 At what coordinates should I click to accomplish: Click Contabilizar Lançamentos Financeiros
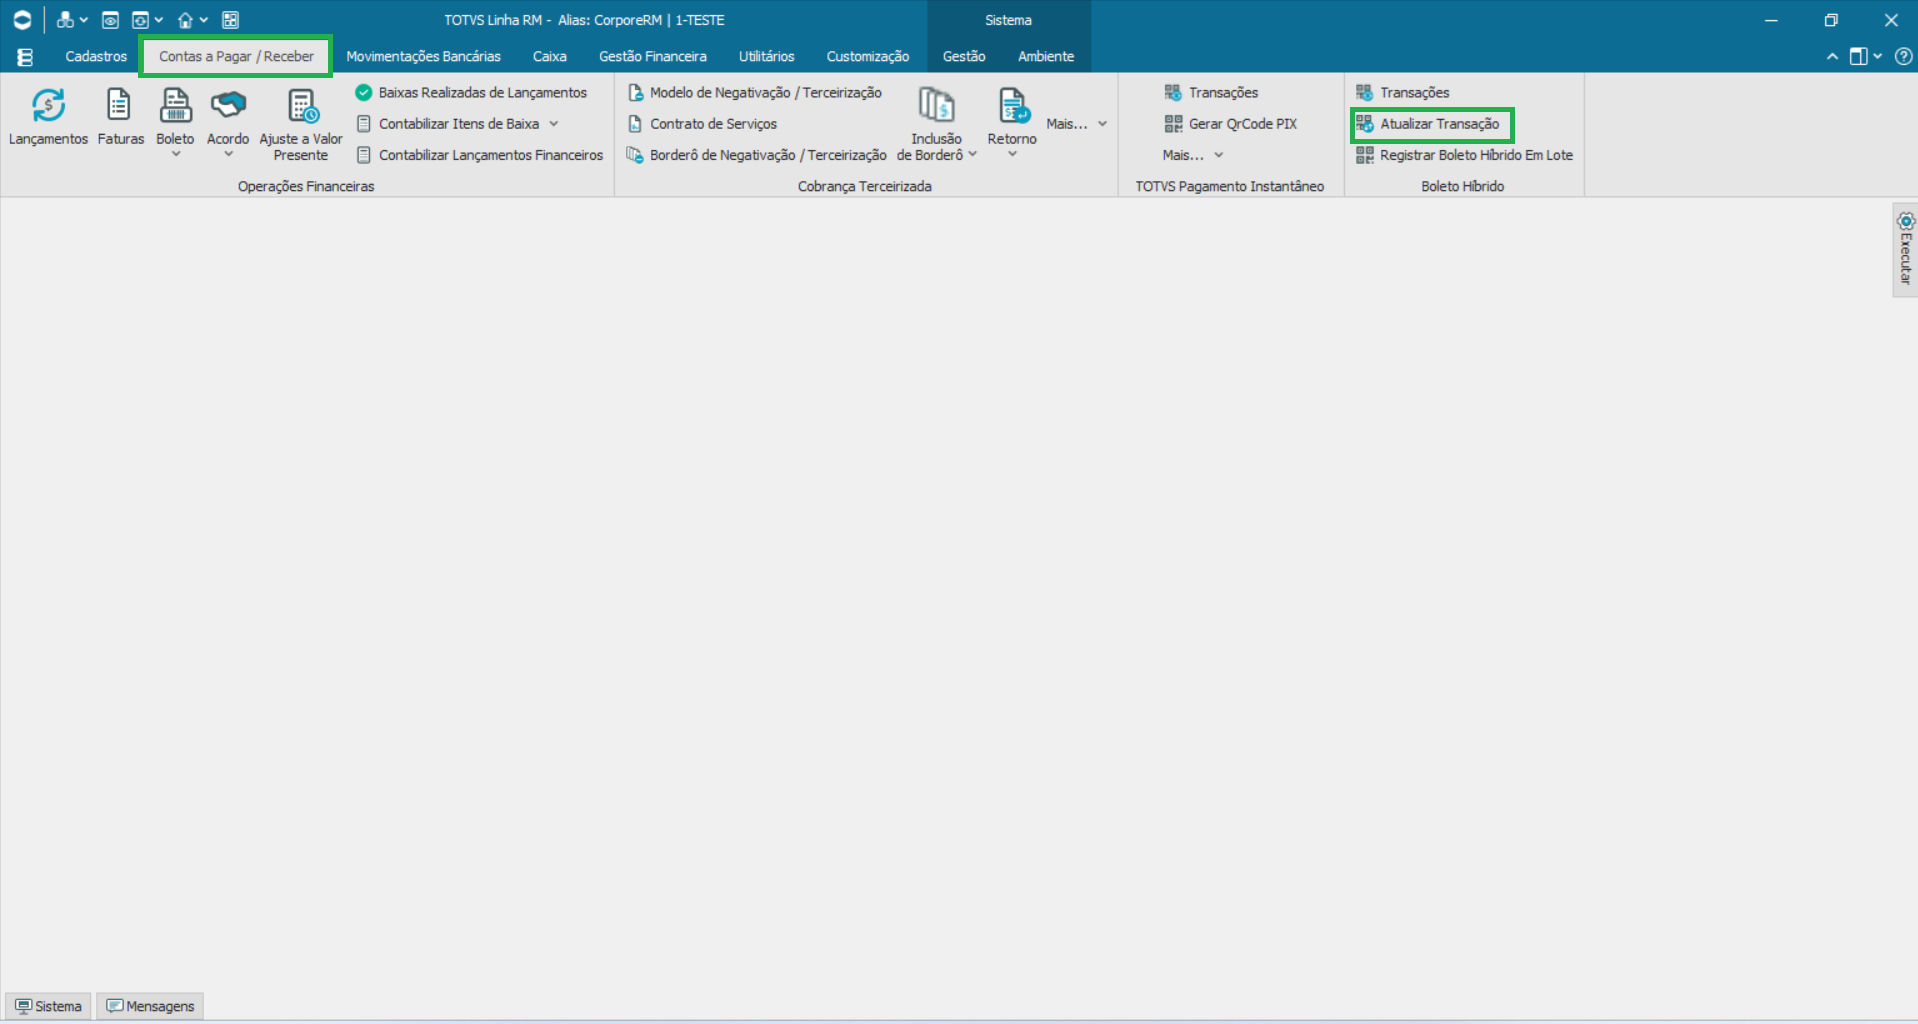[x=480, y=155]
